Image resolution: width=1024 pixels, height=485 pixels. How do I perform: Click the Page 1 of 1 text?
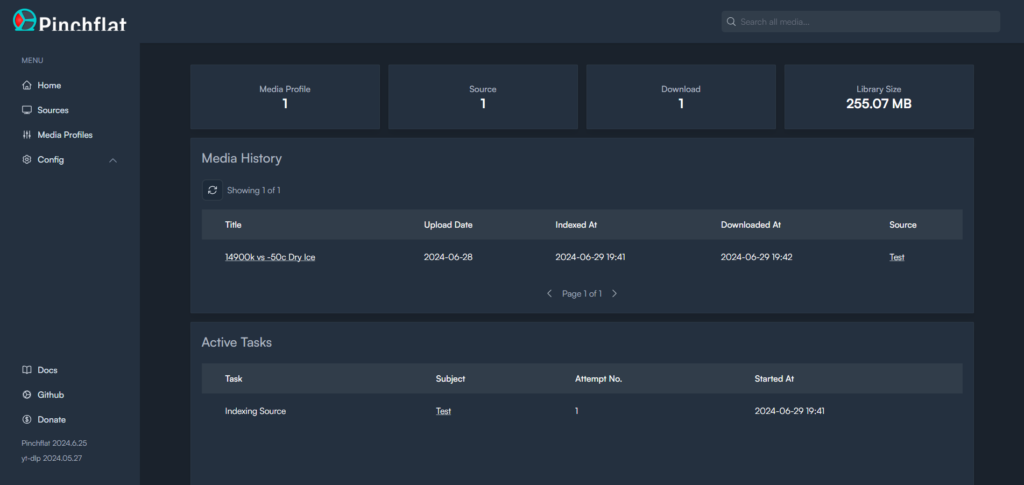[x=582, y=294]
